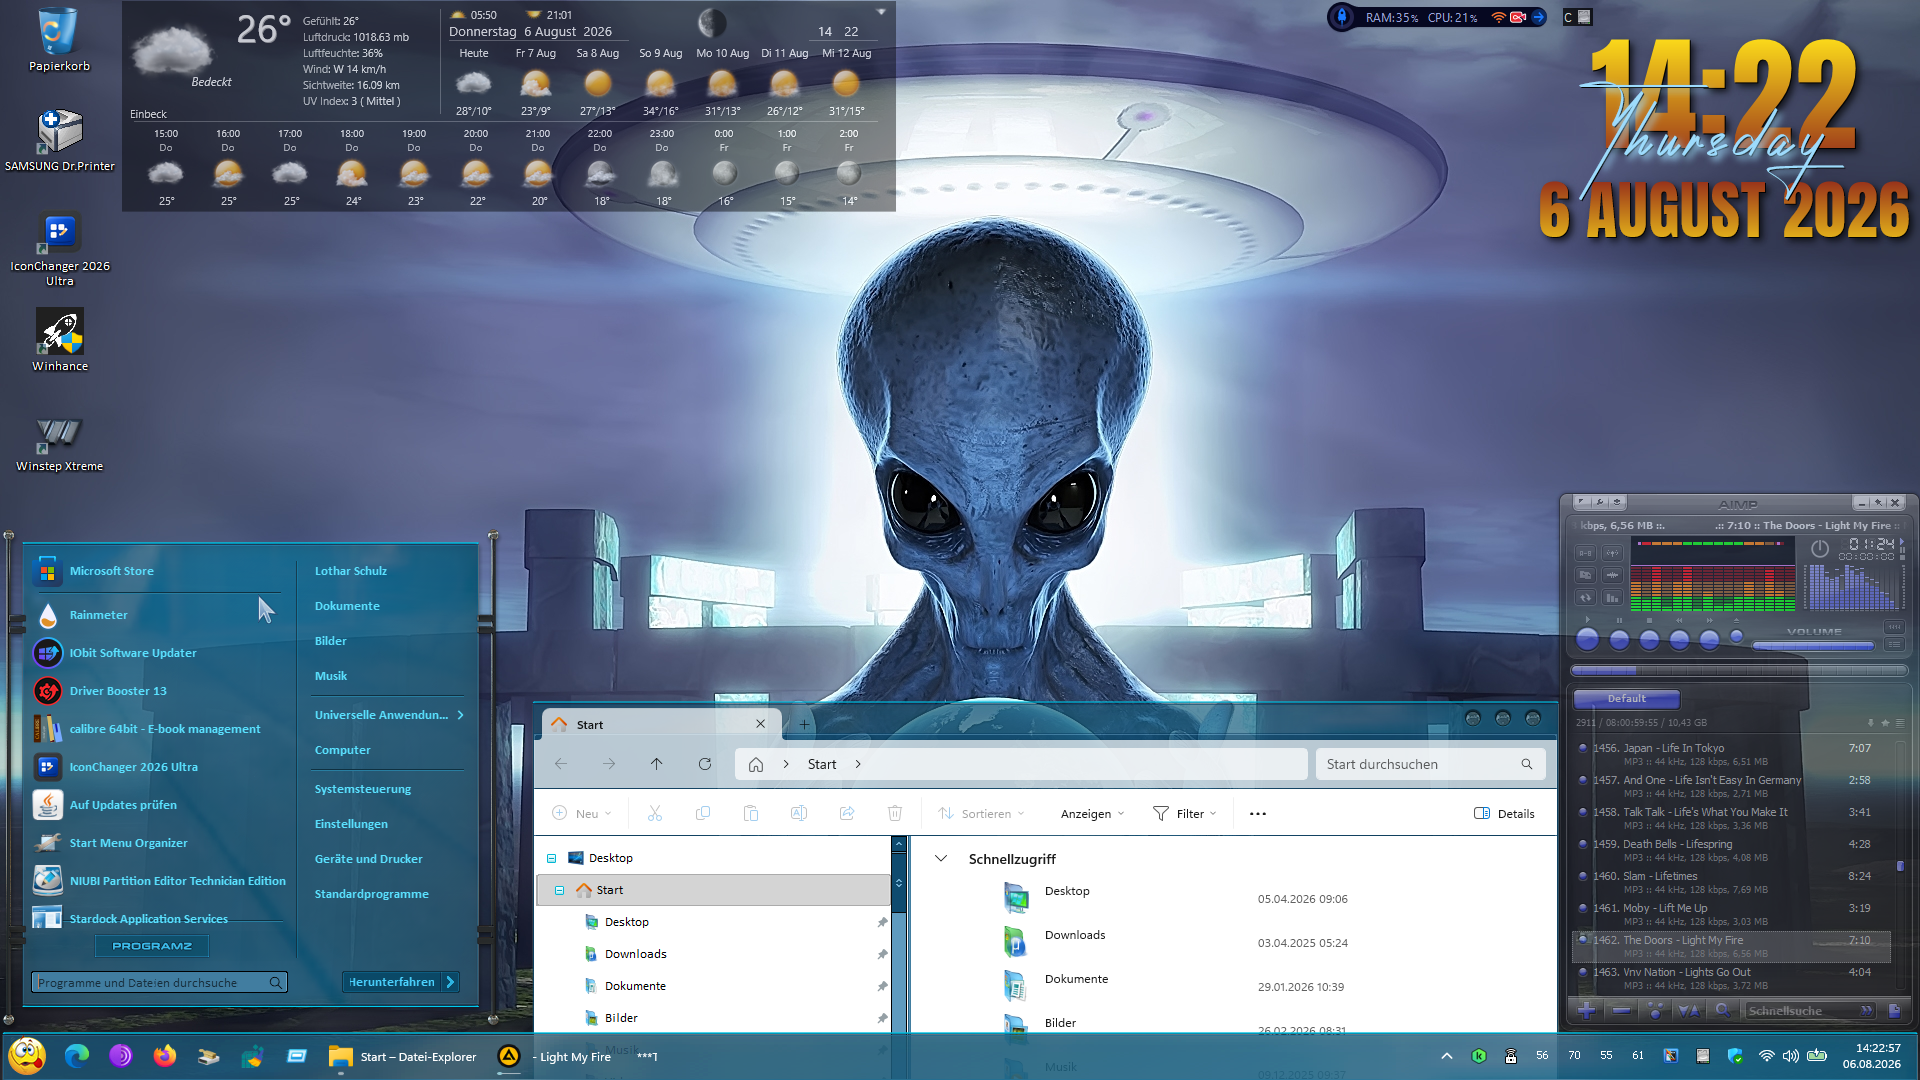This screenshot has height=1080, width=1920.
Task: Open the Sortieren dropdown
Action: 981,813
